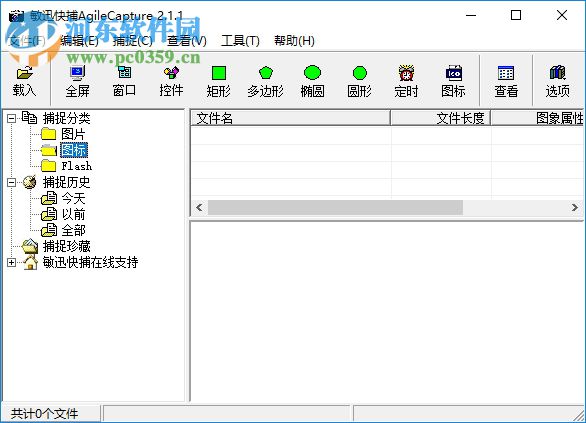
Task: Select the 捕捉珍藏 tree item
Action: pos(67,246)
